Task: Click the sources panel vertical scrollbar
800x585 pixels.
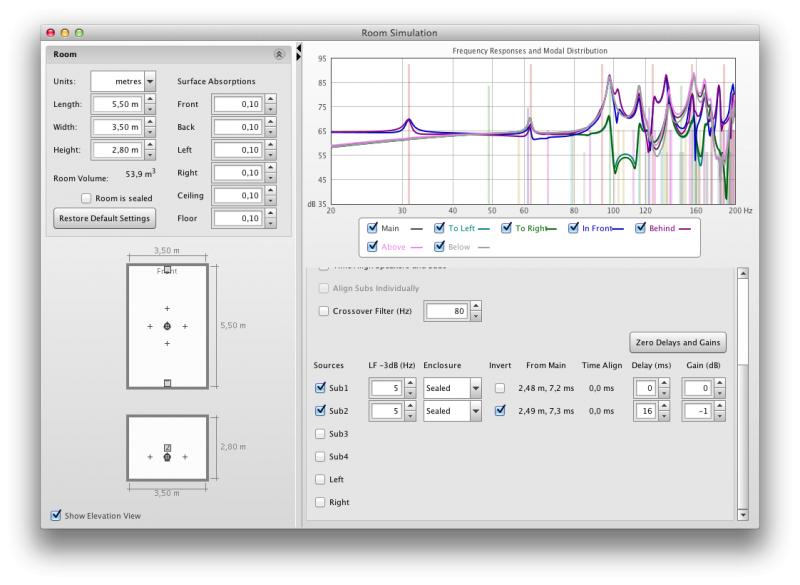Action: 742,390
